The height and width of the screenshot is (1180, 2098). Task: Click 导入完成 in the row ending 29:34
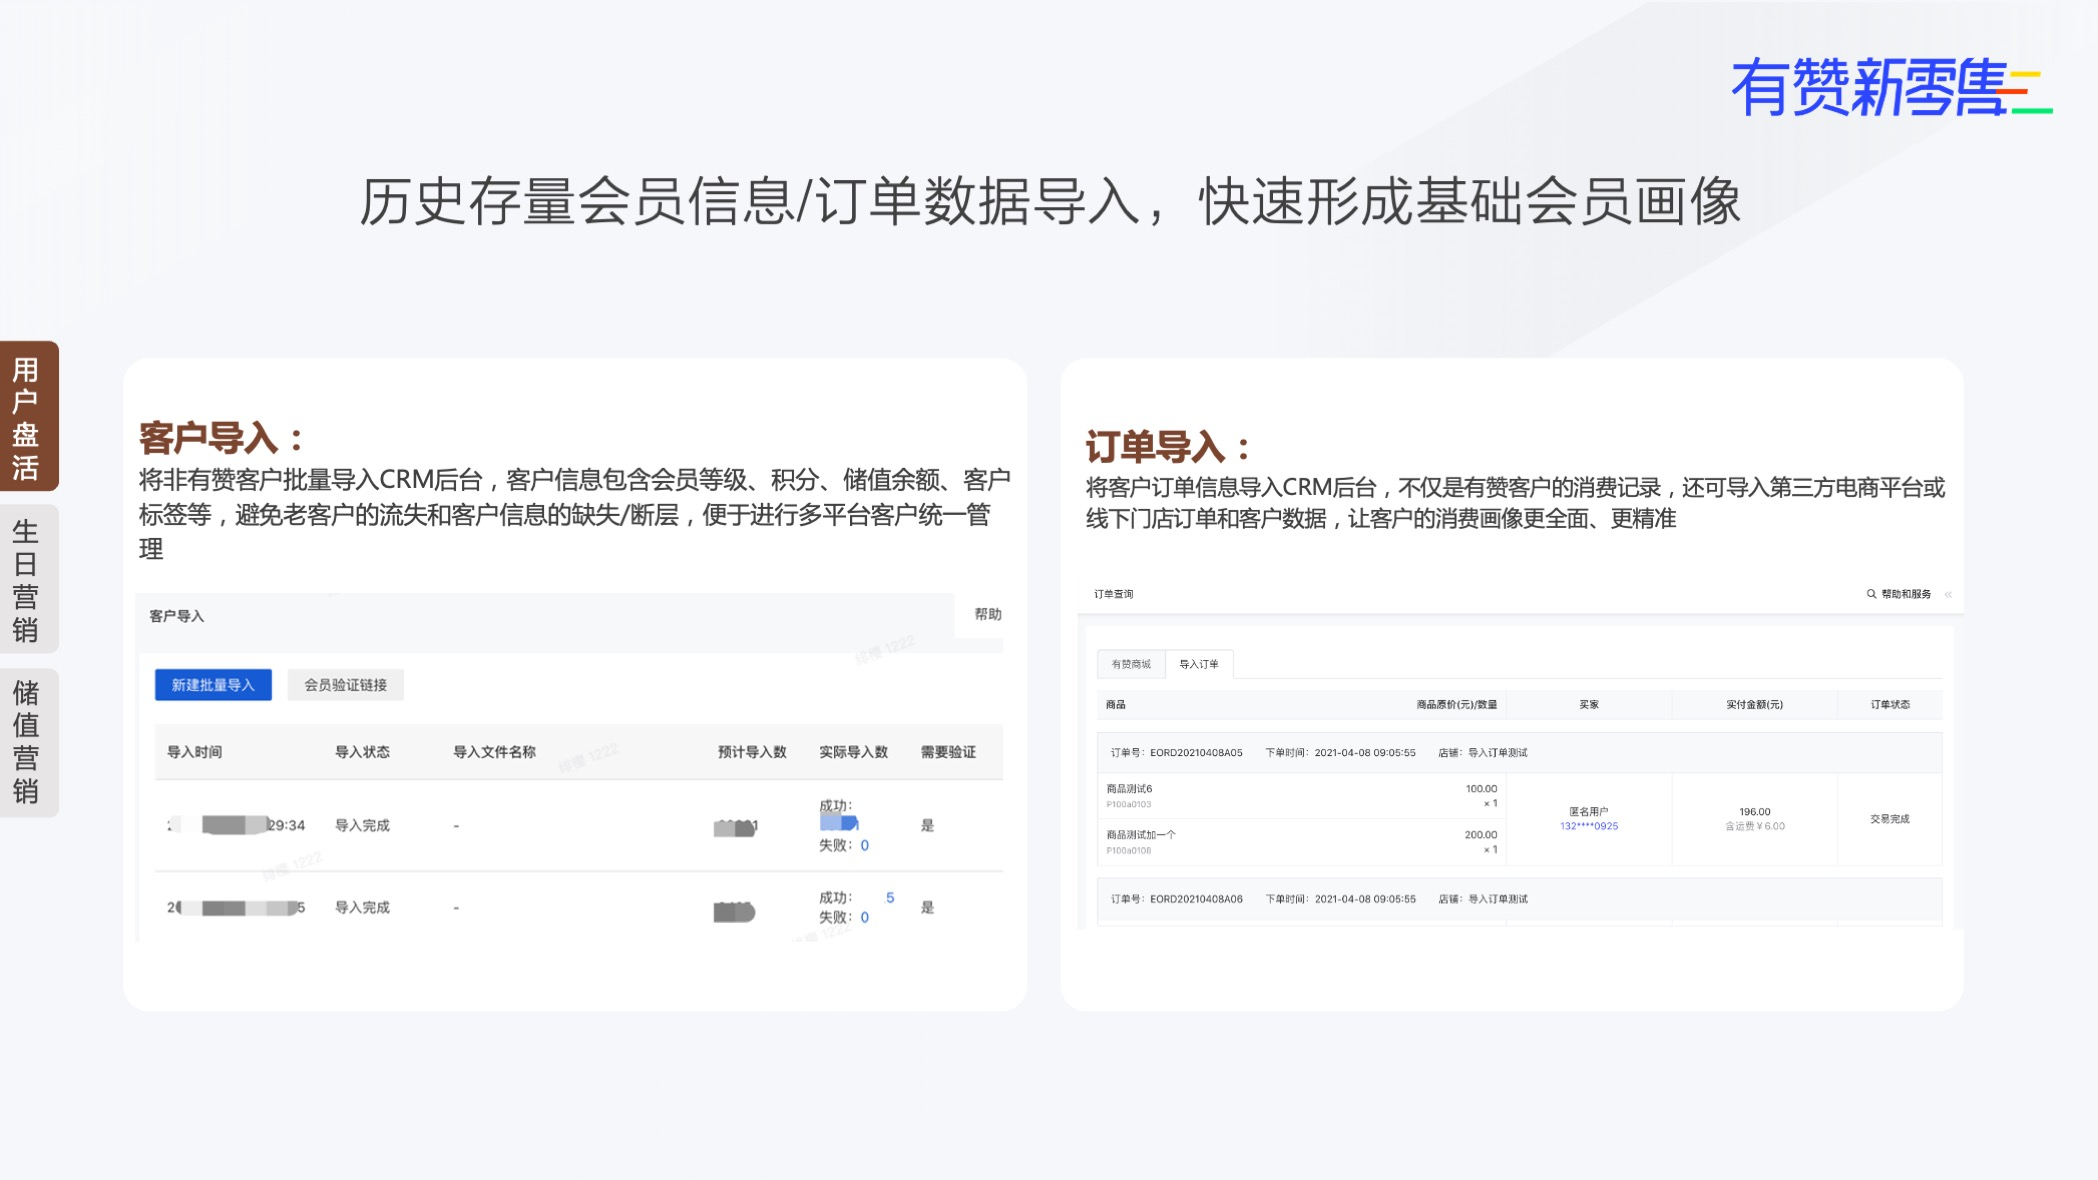362,825
